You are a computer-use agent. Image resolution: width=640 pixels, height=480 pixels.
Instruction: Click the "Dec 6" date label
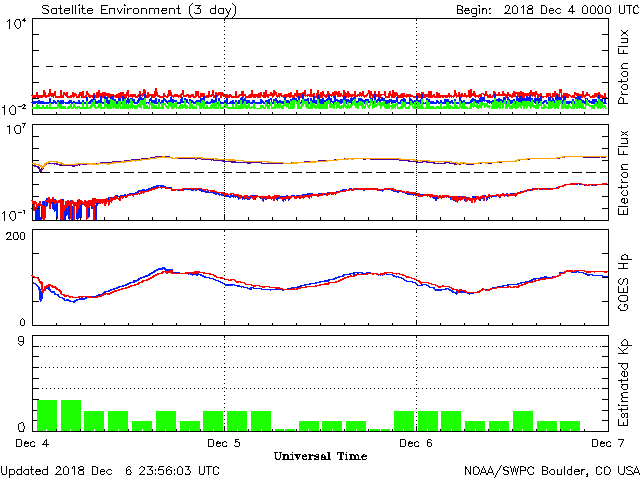(x=416, y=443)
